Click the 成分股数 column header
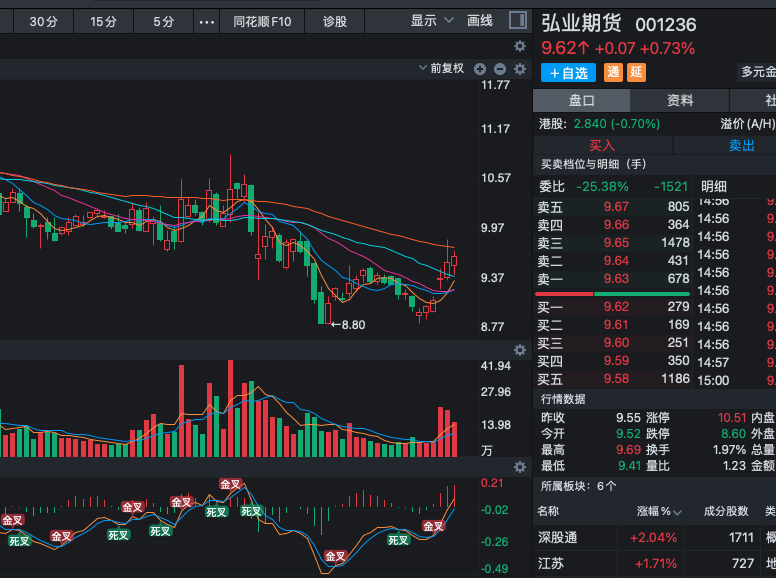The image size is (776, 578). click(726, 512)
